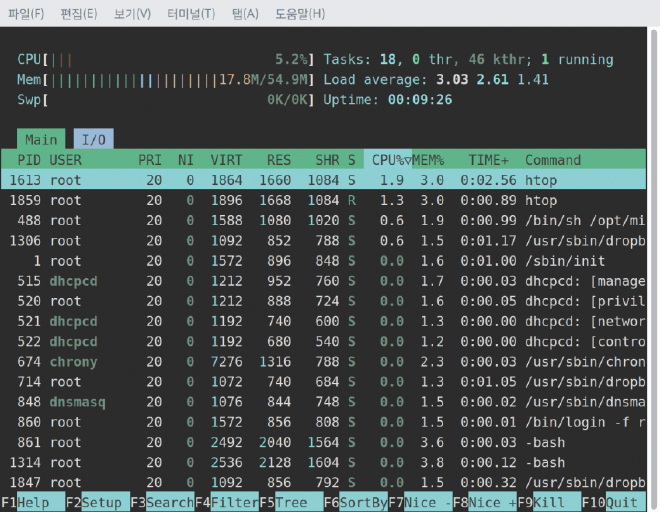Select the Main tab
Image resolution: width=660 pixels, height=512 pixels.
[41, 140]
